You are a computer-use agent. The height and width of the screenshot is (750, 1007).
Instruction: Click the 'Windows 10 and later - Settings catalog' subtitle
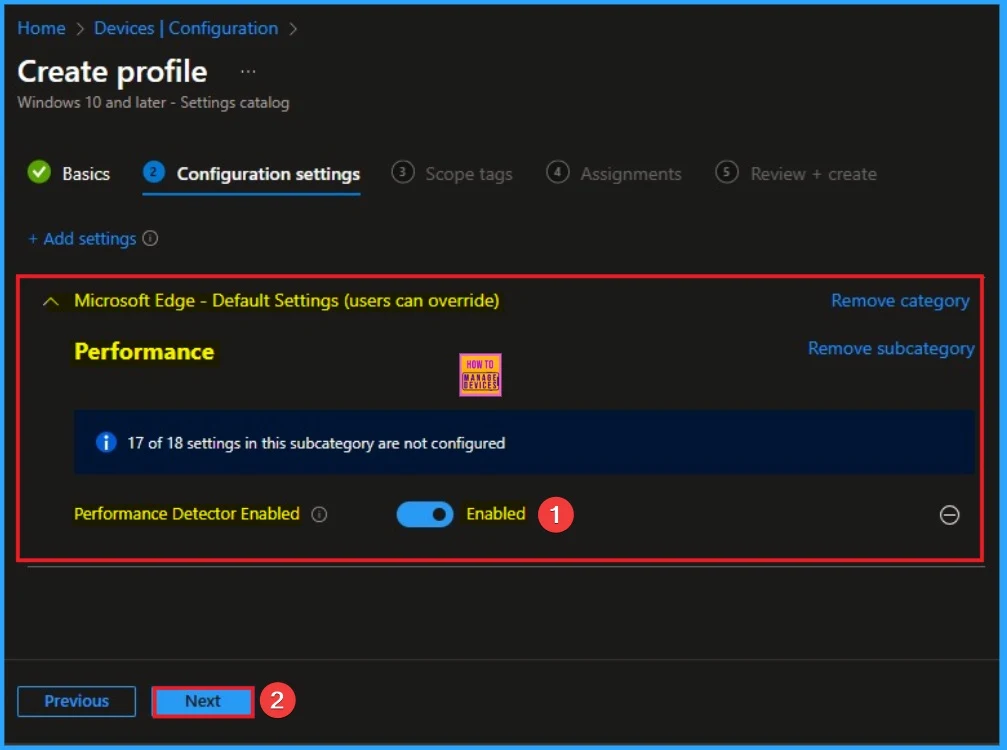click(153, 103)
